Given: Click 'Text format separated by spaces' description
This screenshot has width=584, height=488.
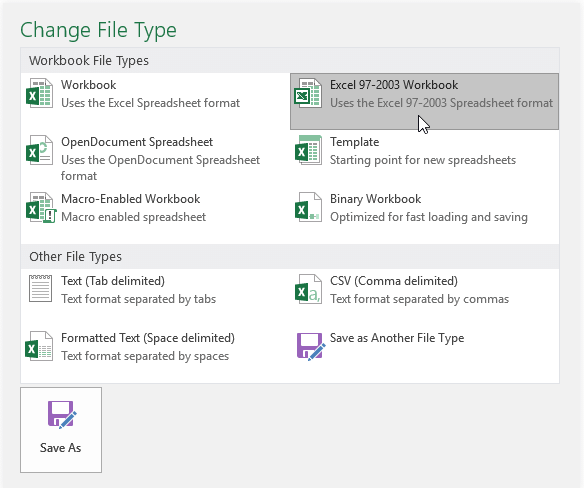Looking at the screenshot, I should click(145, 356).
